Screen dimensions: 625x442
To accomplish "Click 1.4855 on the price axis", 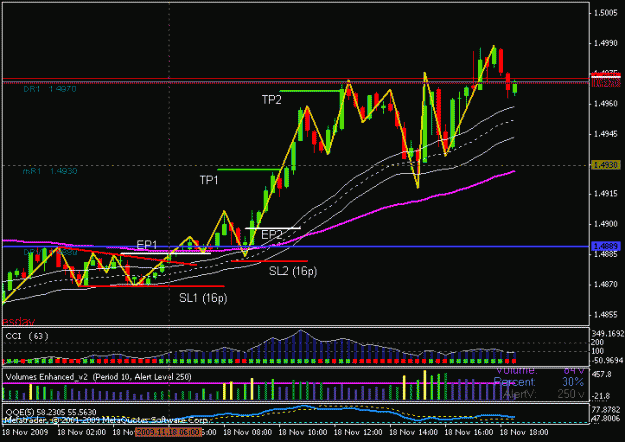I will coord(605,315).
